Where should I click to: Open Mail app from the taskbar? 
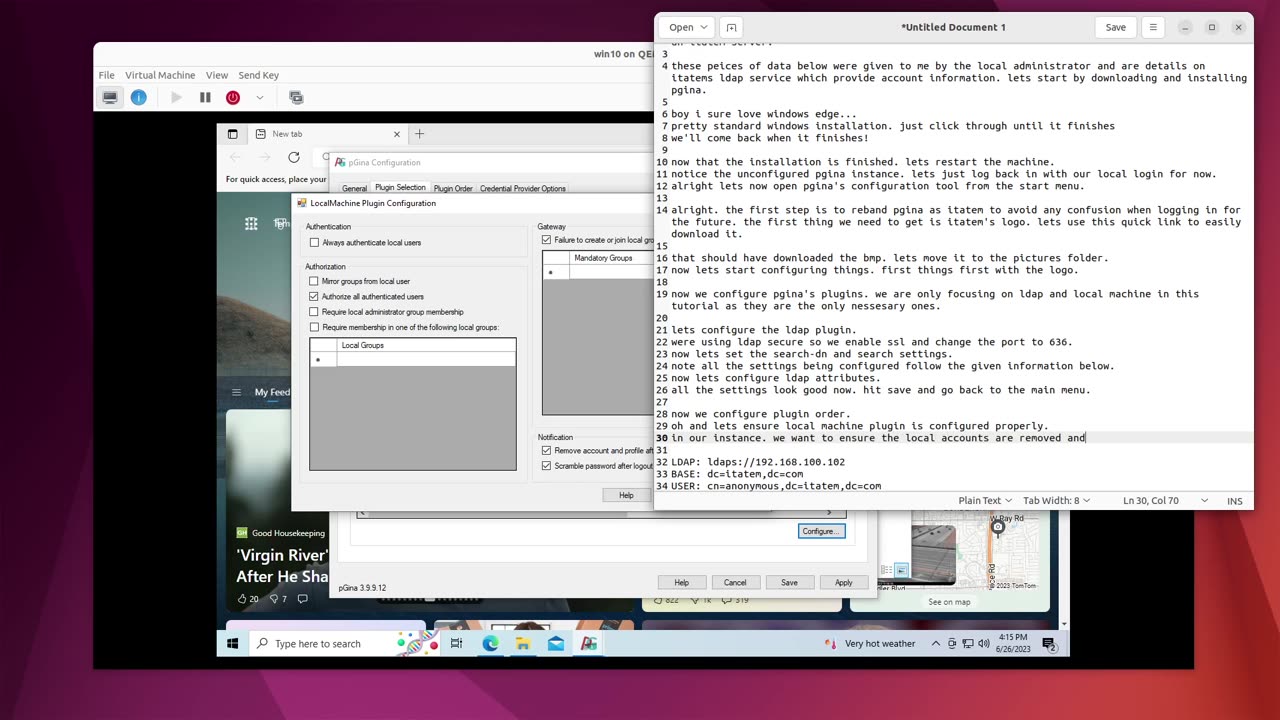[556, 644]
